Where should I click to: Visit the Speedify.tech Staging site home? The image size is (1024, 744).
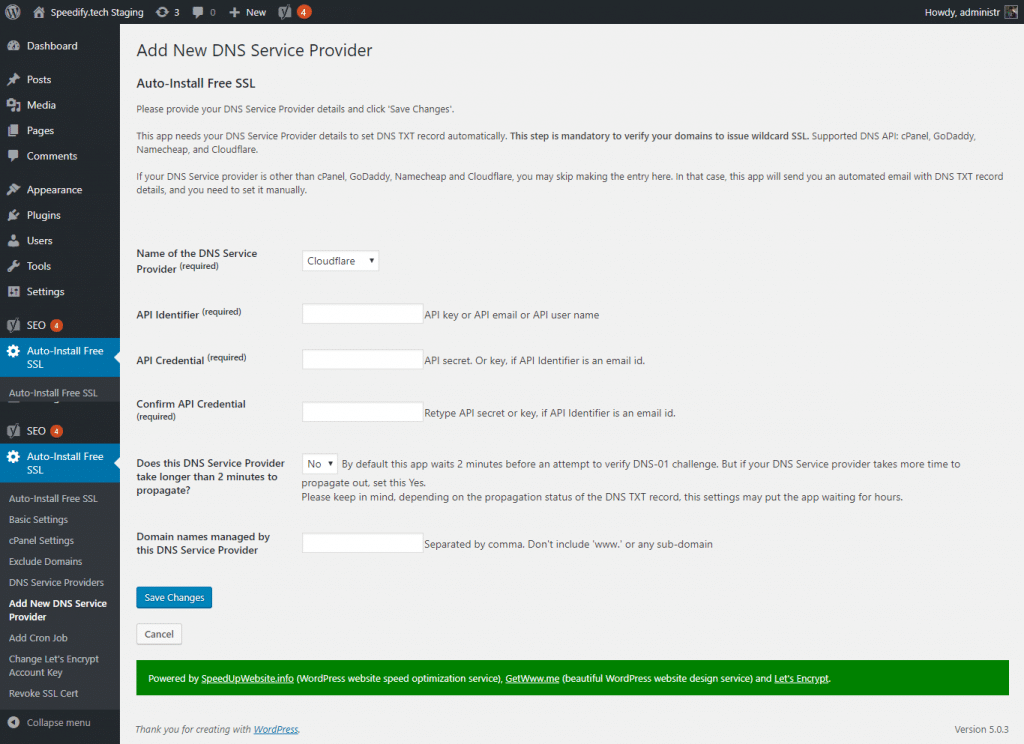click(88, 12)
